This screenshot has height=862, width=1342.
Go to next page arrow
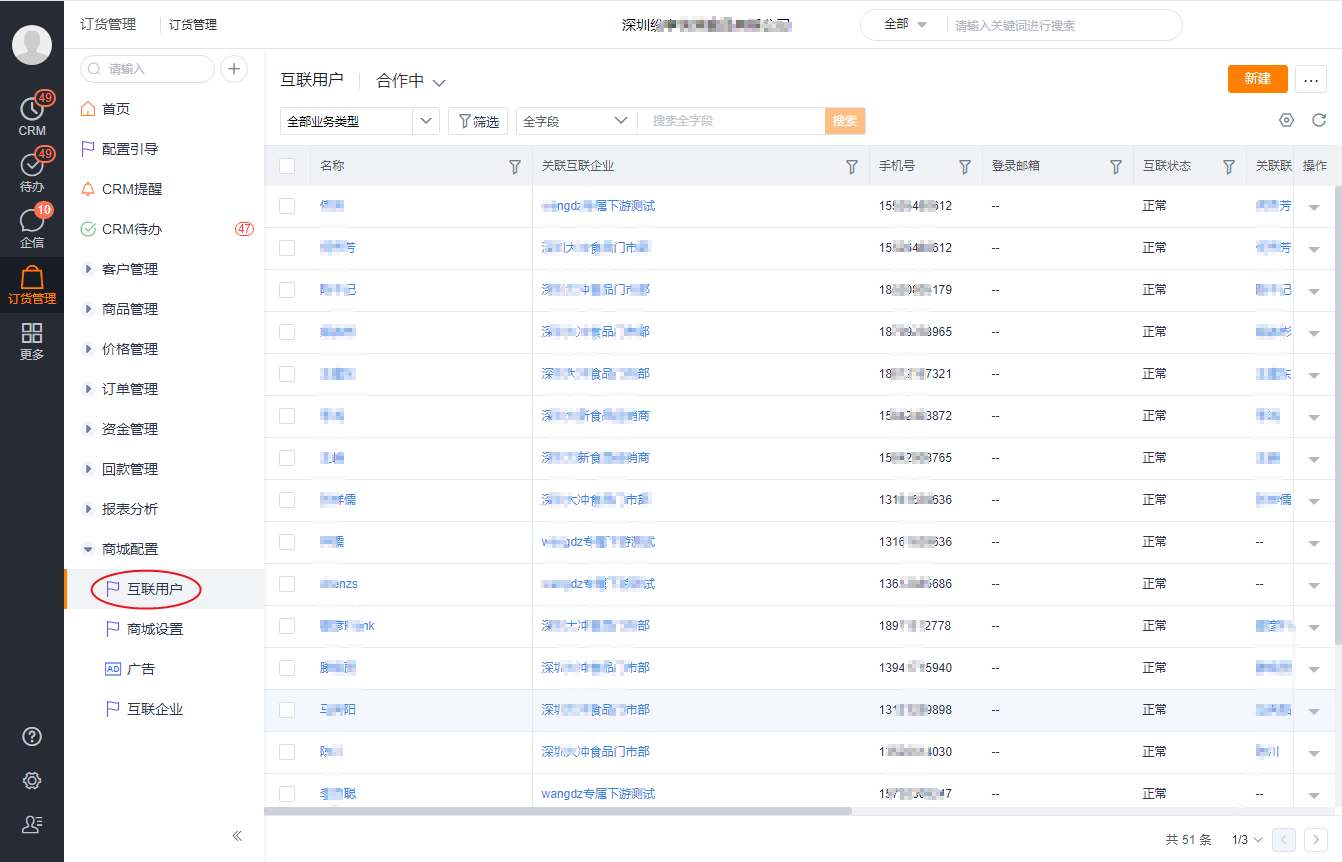1316,840
